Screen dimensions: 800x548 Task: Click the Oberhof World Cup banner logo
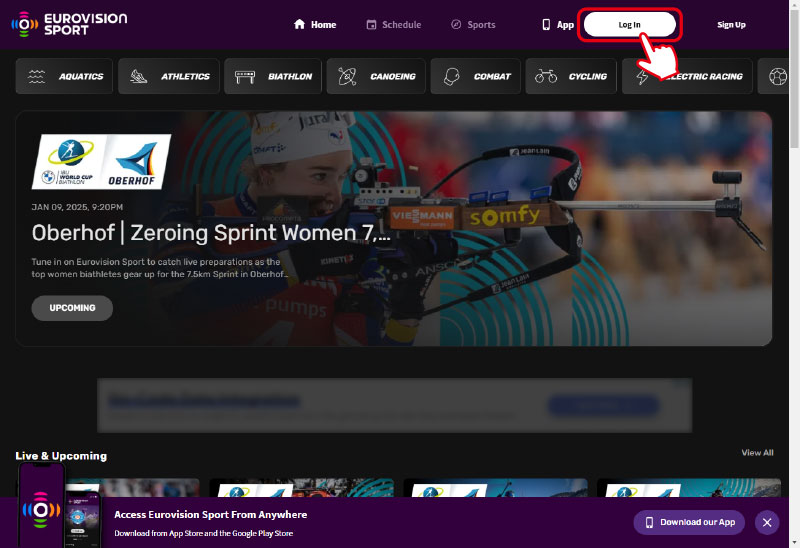[102, 161]
